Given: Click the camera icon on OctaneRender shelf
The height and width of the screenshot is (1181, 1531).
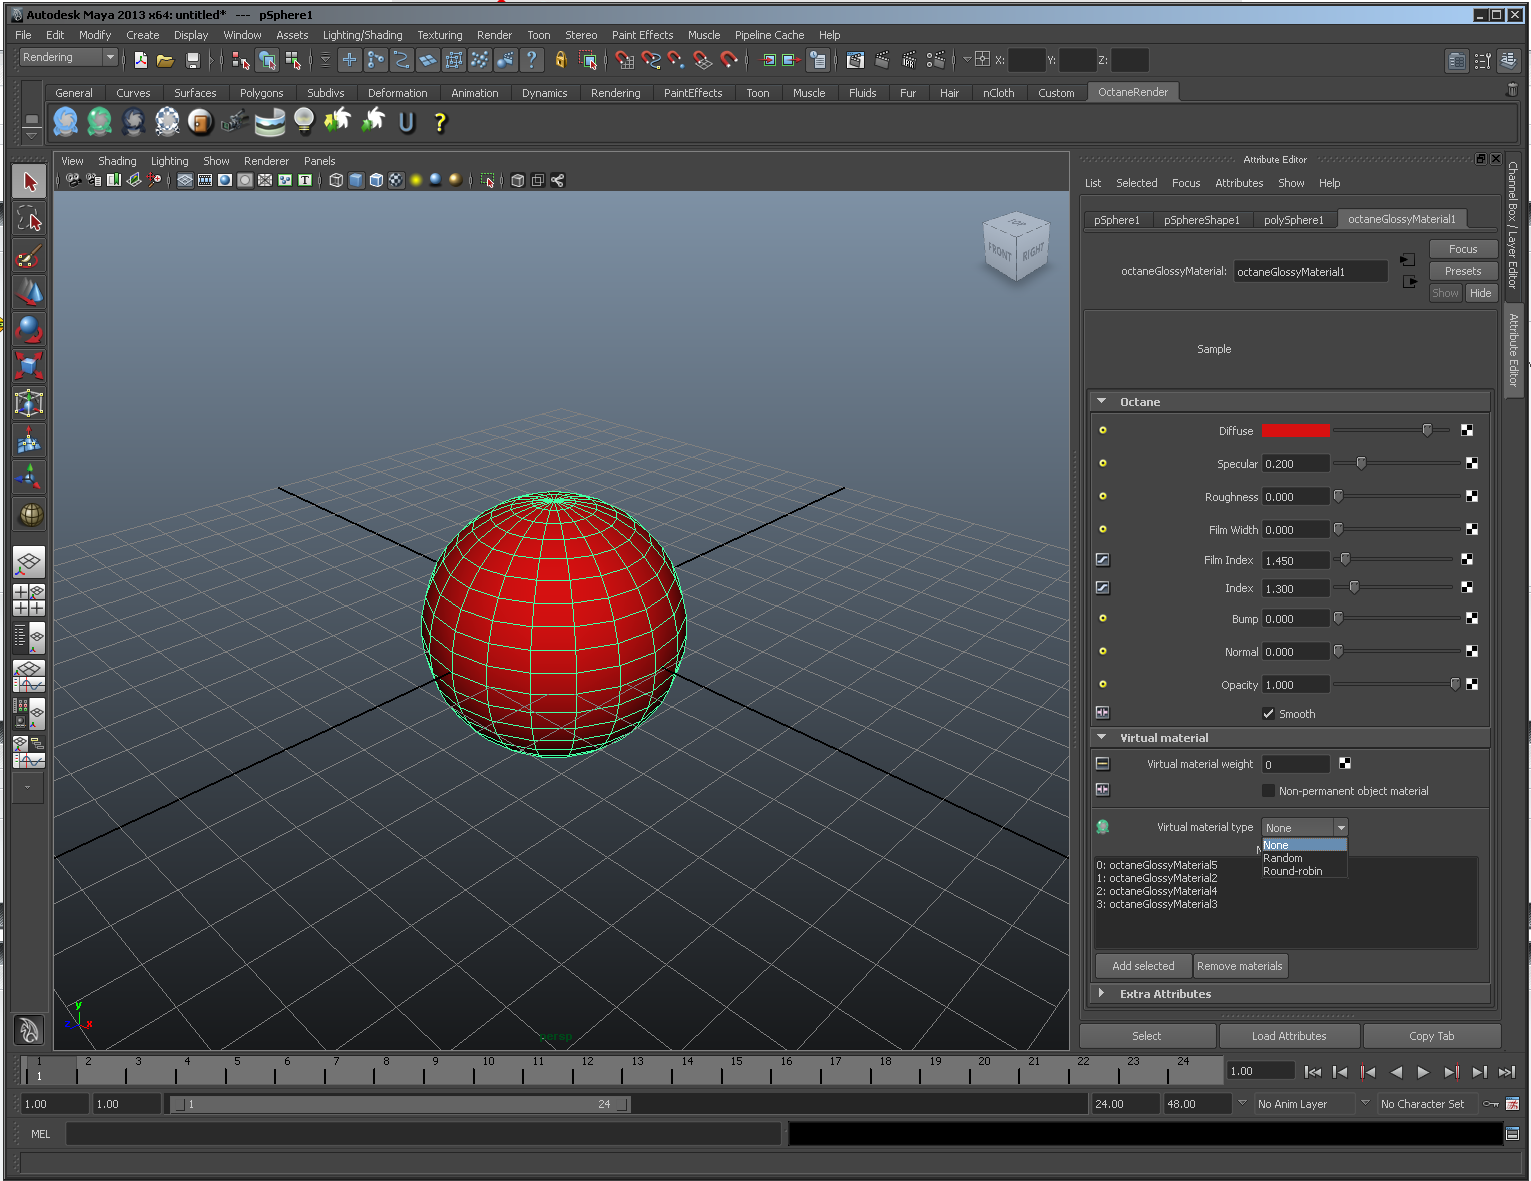Looking at the screenshot, I should click(235, 122).
